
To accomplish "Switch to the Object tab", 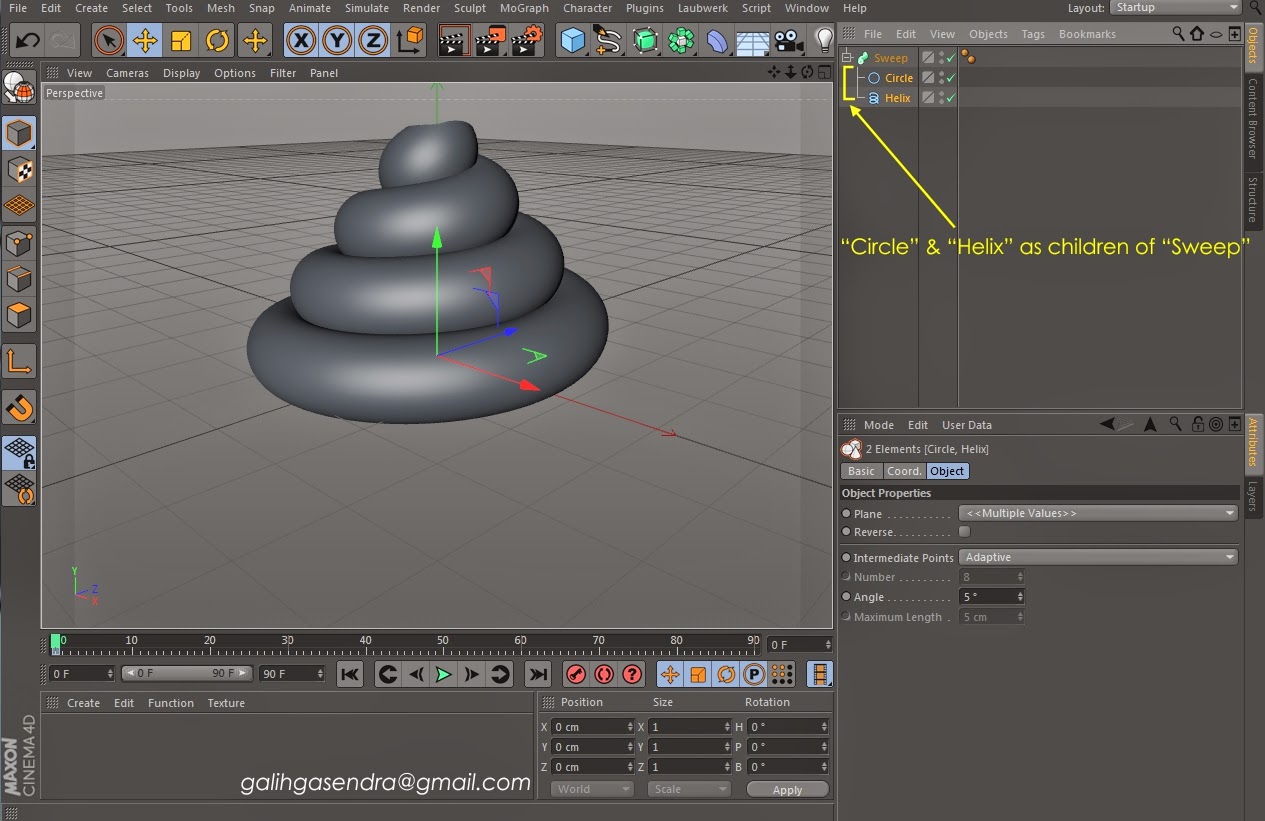I will click(947, 471).
